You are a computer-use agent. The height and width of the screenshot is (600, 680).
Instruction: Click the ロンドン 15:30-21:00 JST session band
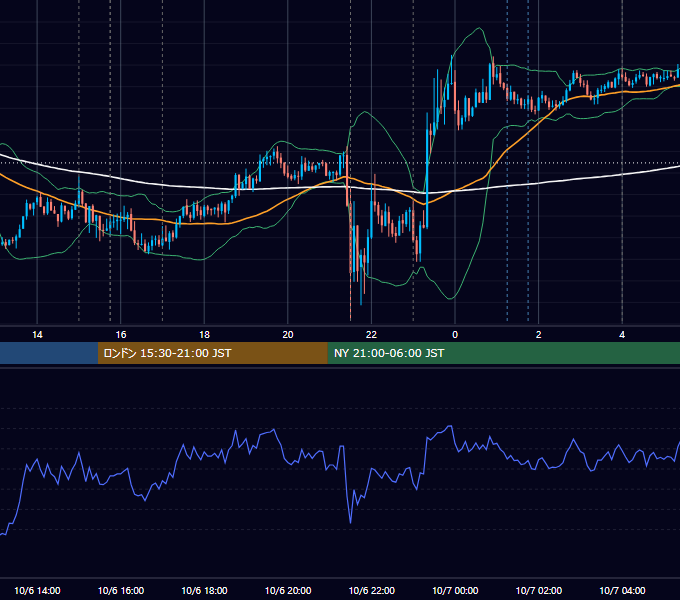click(212, 353)
